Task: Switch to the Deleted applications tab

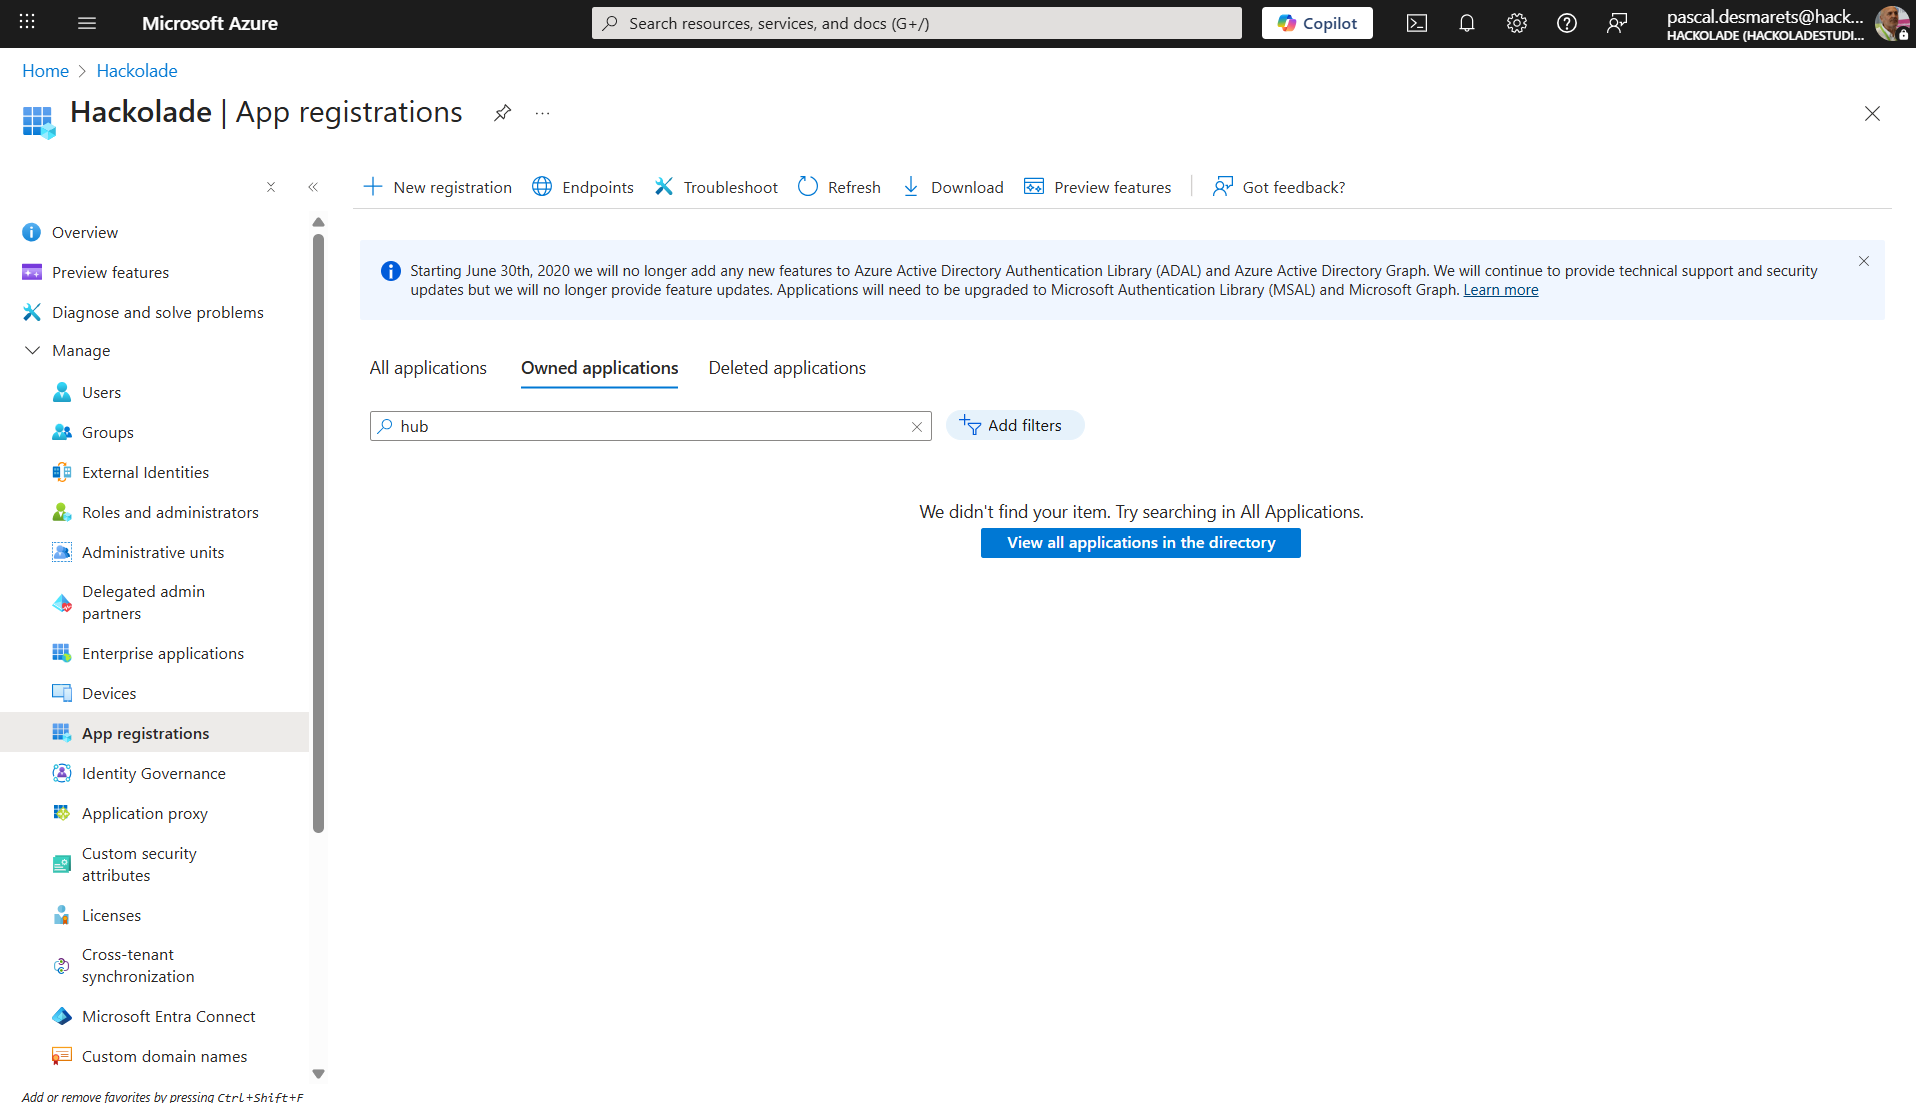Action: click(x=786, y=367)
